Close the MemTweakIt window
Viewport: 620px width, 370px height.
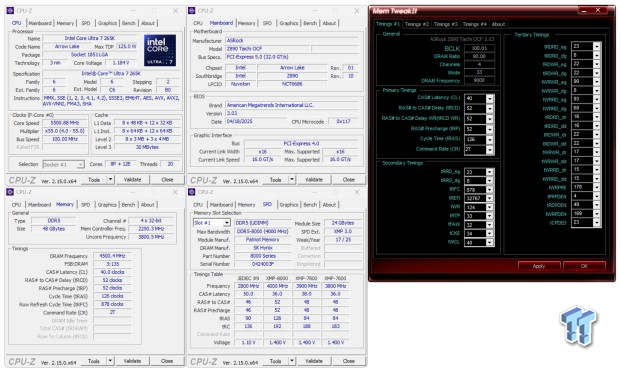(598, 10)
